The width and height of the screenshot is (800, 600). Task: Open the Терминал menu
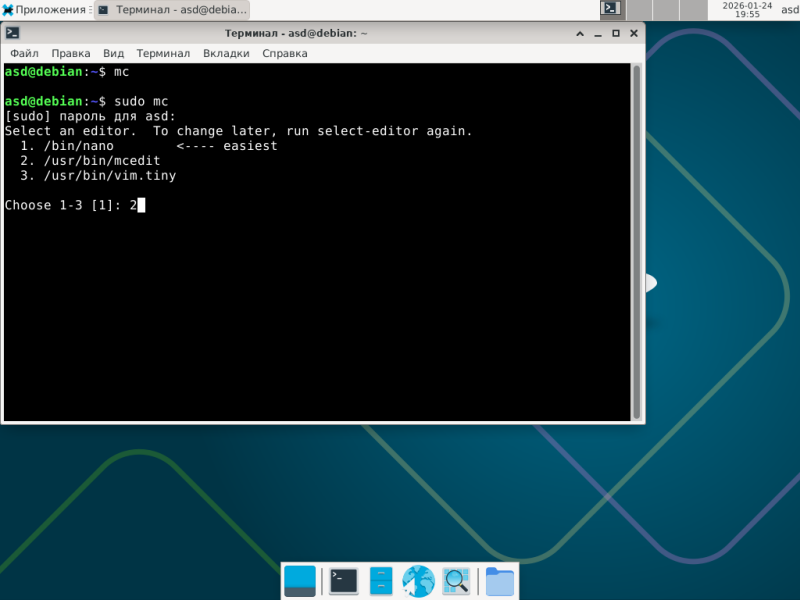click(x=163, y=54)
